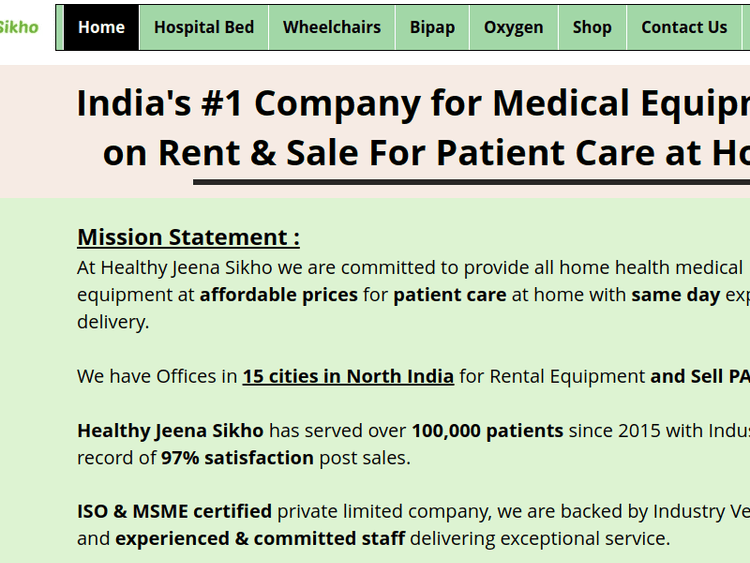This screenshot has width=750, height=563.
Task: Click the Mission Statement heading
Action: (188, 237)
